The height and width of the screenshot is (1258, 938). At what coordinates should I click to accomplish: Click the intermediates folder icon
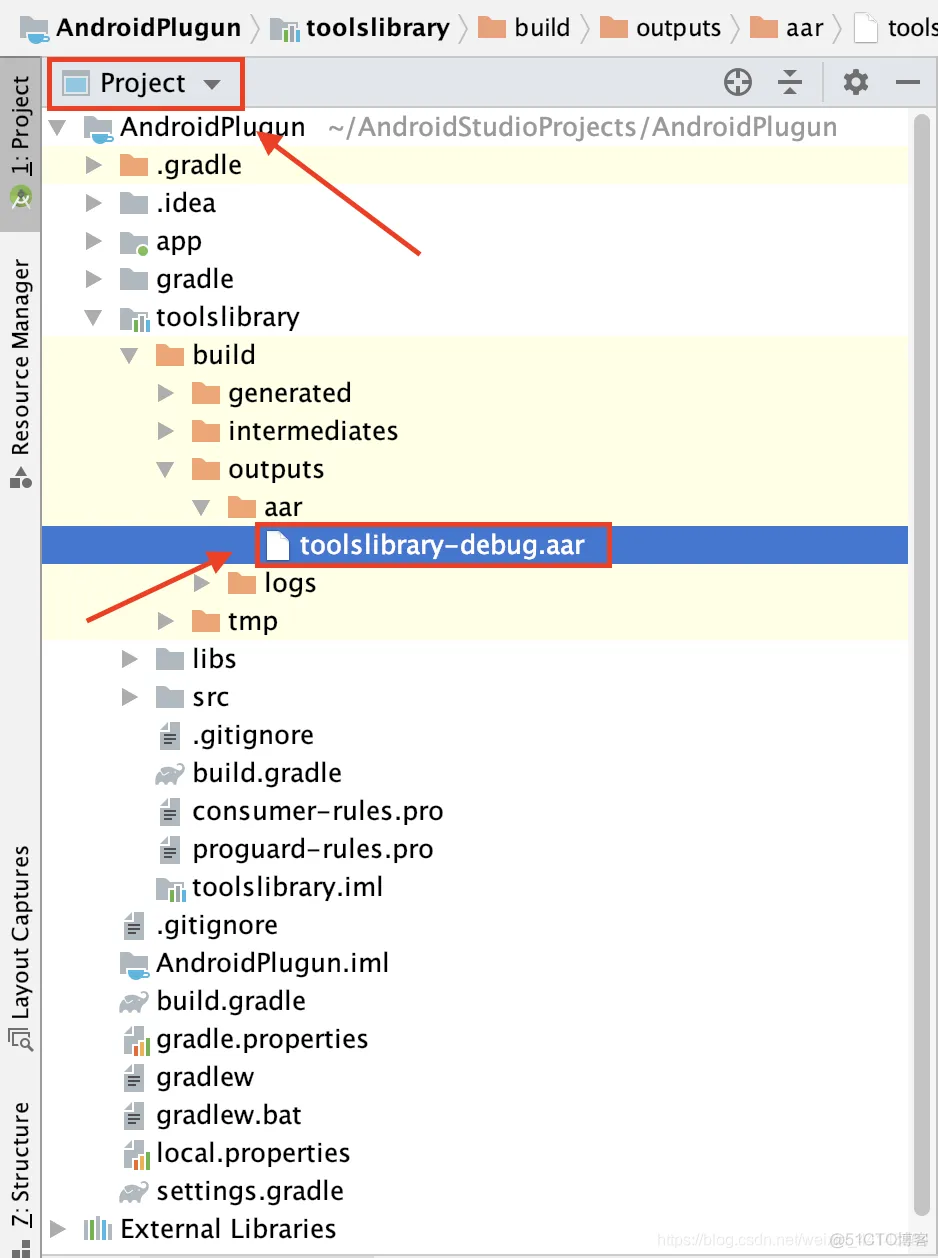tap(206, 431)
